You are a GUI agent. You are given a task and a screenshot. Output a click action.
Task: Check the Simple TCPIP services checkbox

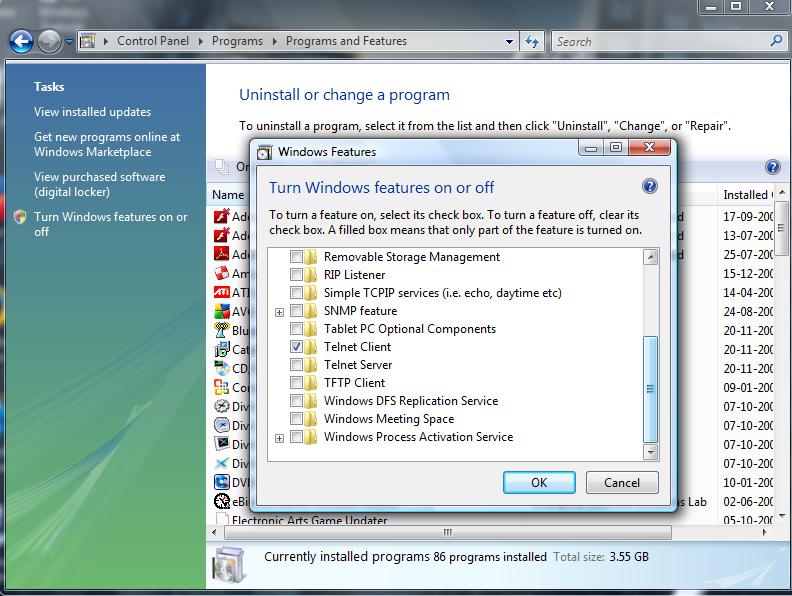click(296, 292)
